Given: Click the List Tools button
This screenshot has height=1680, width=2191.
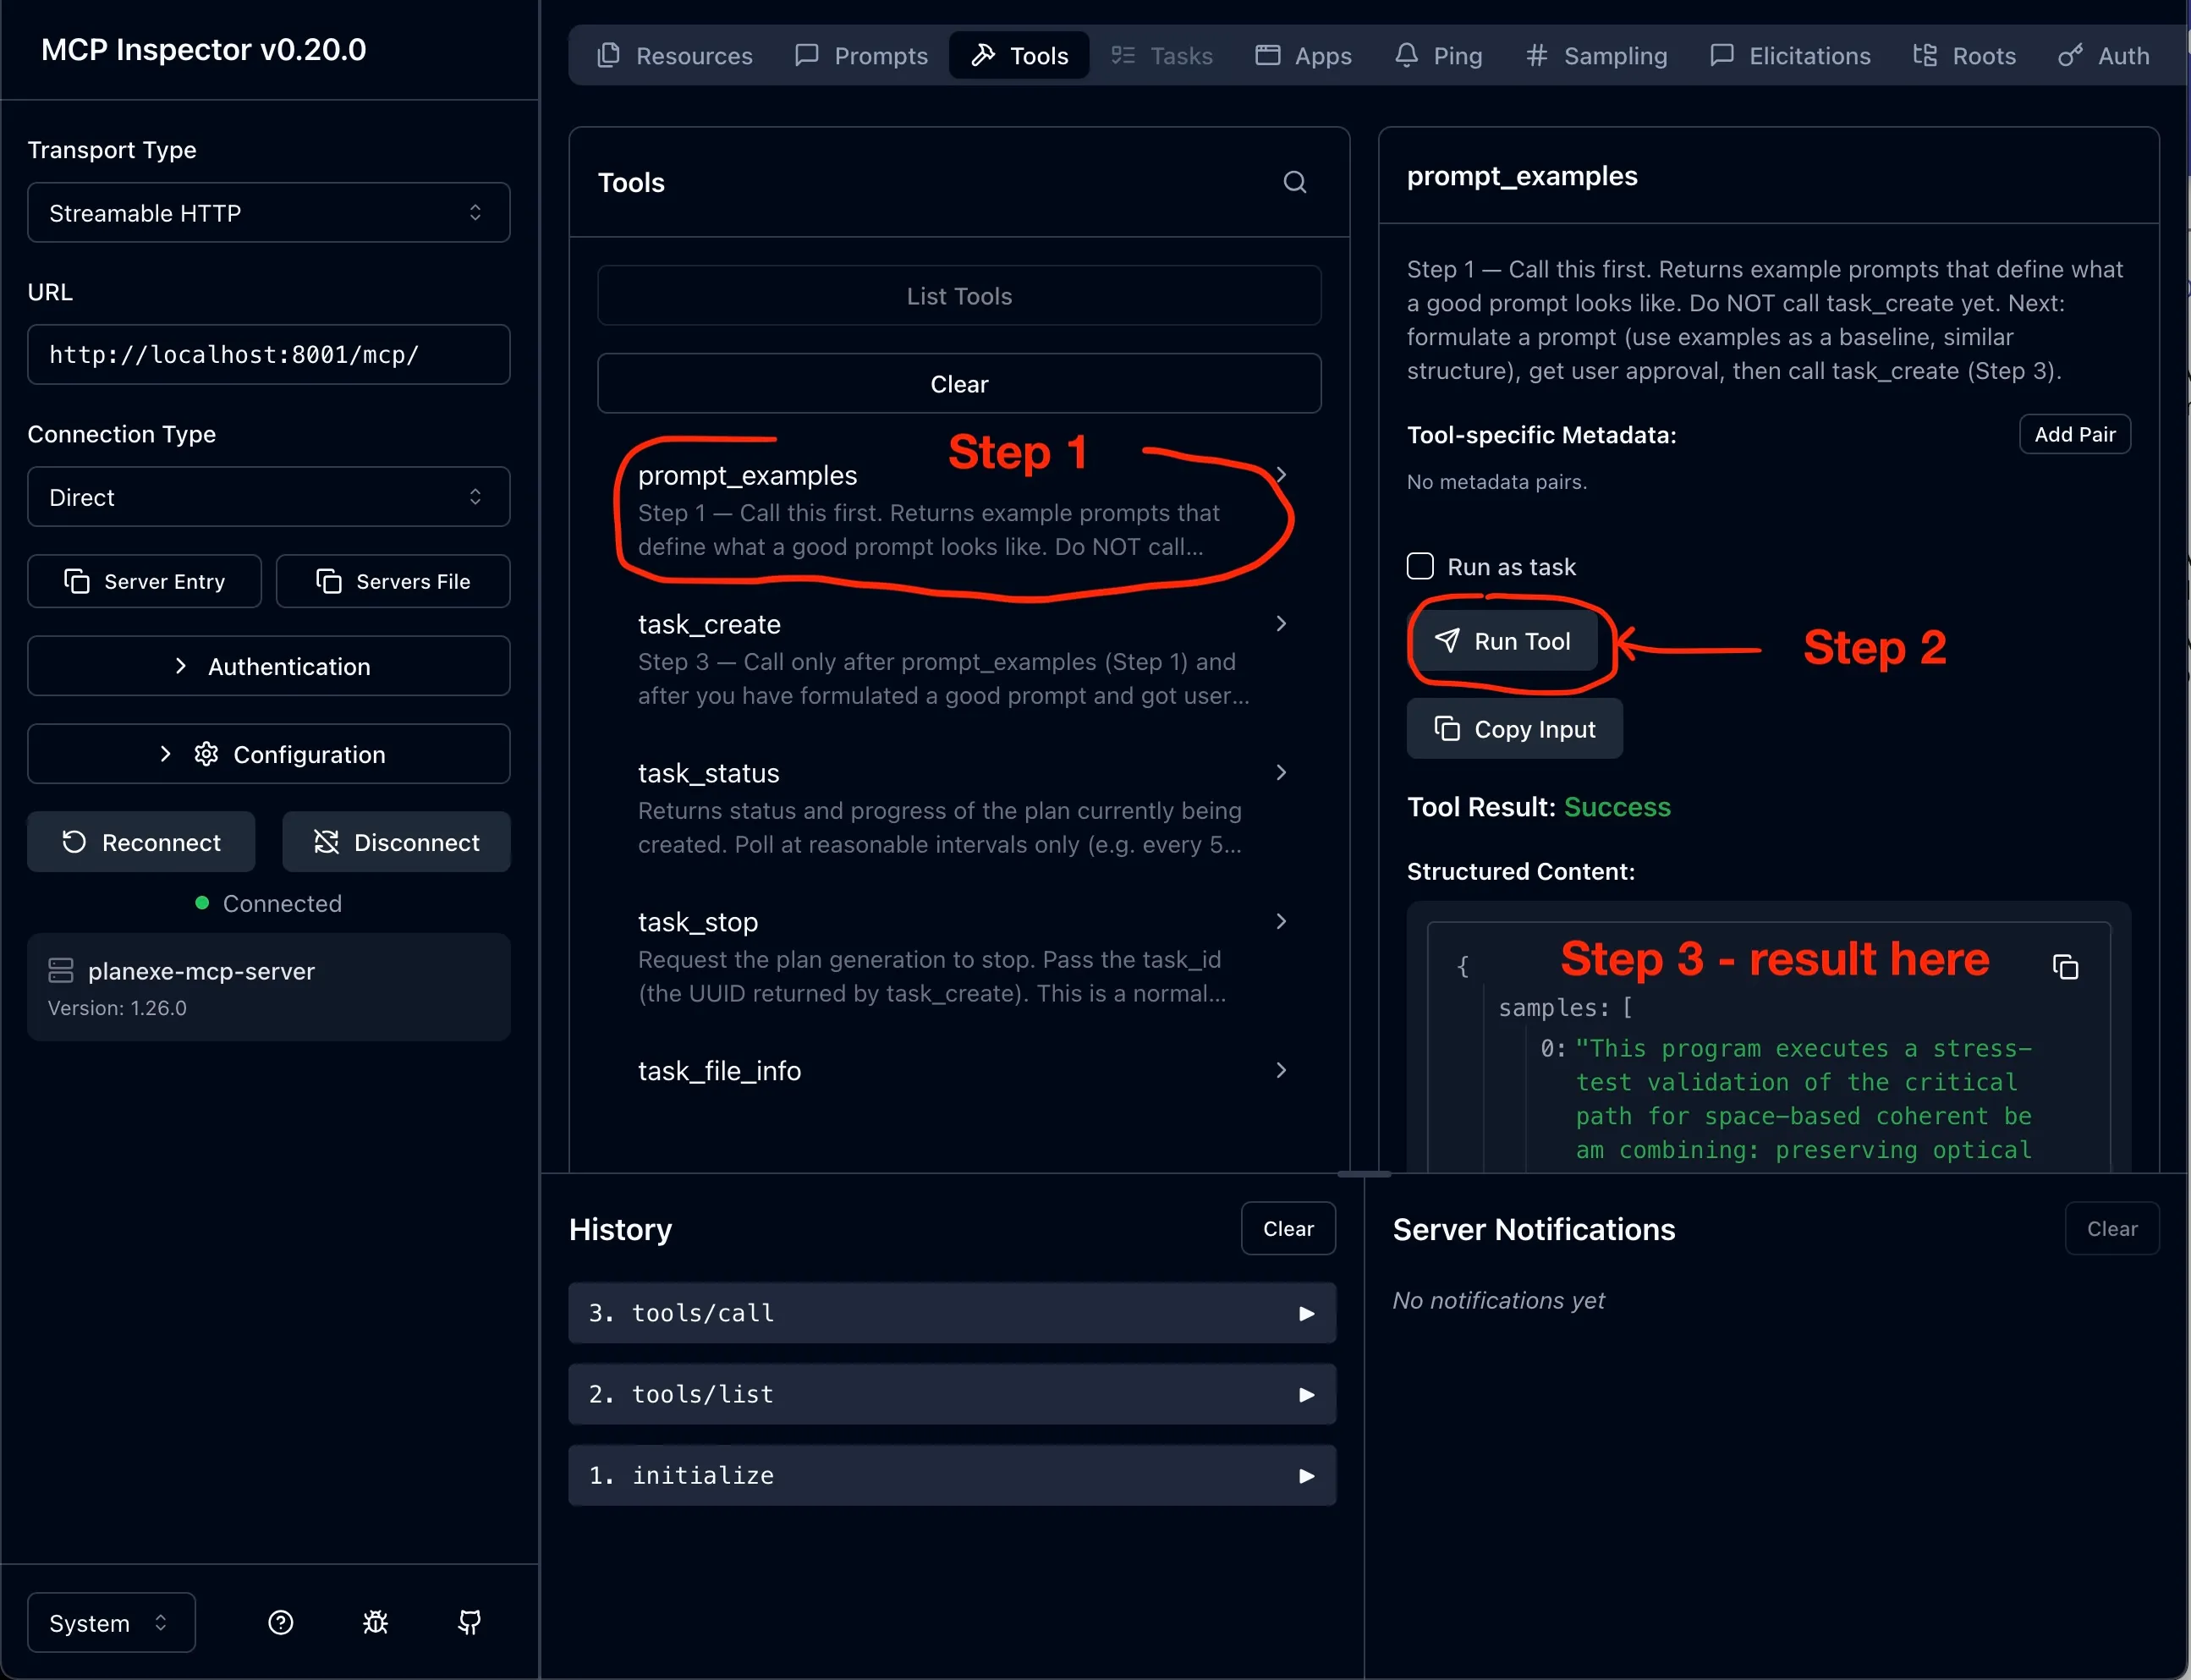Looking at the screenshot, I should [957, 295].
